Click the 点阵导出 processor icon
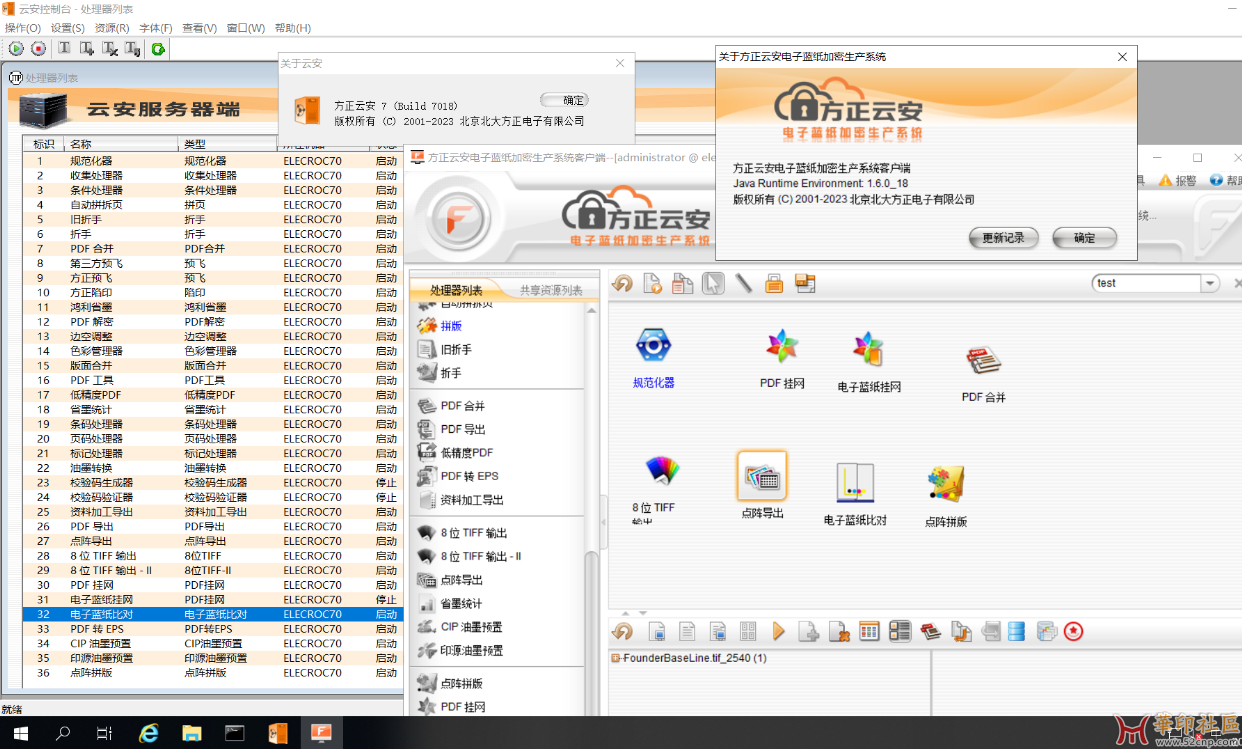 [x=762, y=476]
